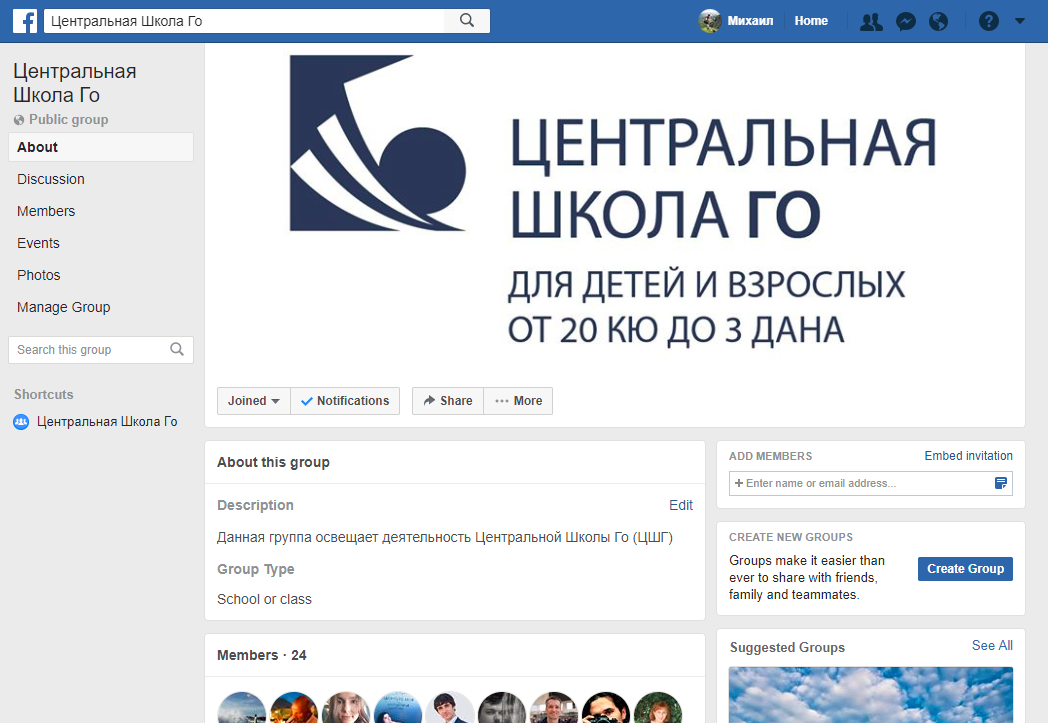Open Manage Group in sidebar
The image size is (1048, 723).
tap(63, 307)
